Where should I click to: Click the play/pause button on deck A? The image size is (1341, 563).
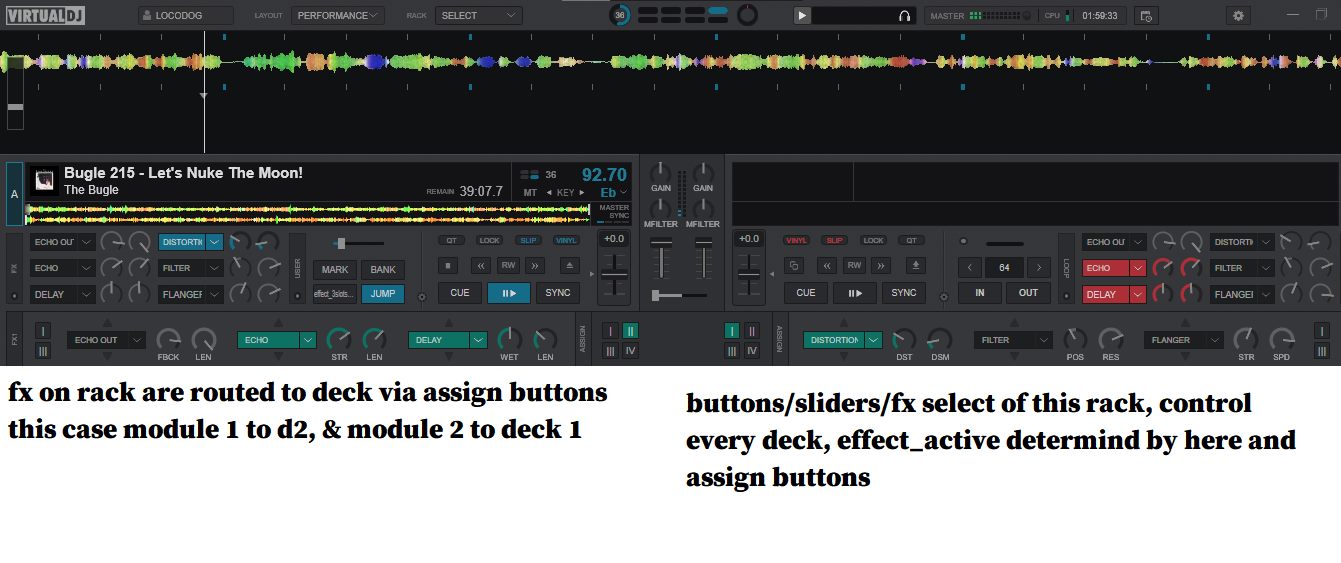509,293
